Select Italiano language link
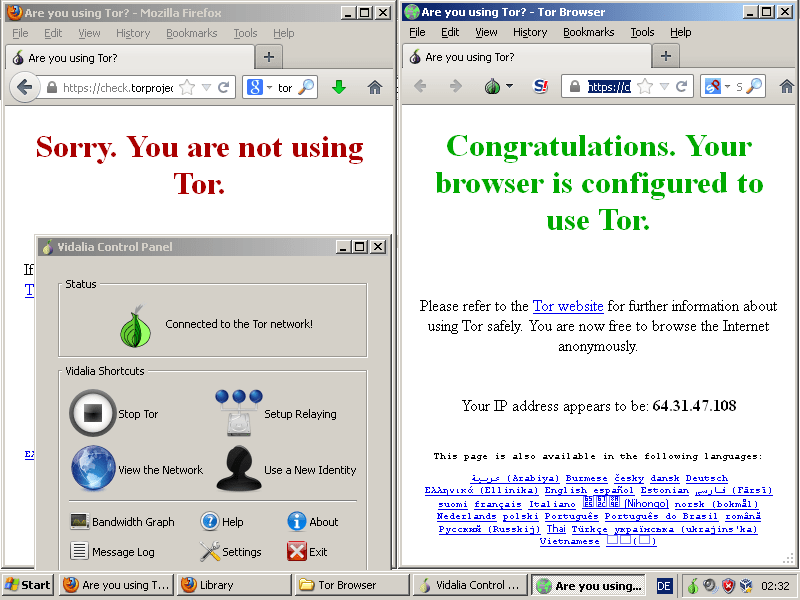800x600 pixels. (x=552, y=504)
